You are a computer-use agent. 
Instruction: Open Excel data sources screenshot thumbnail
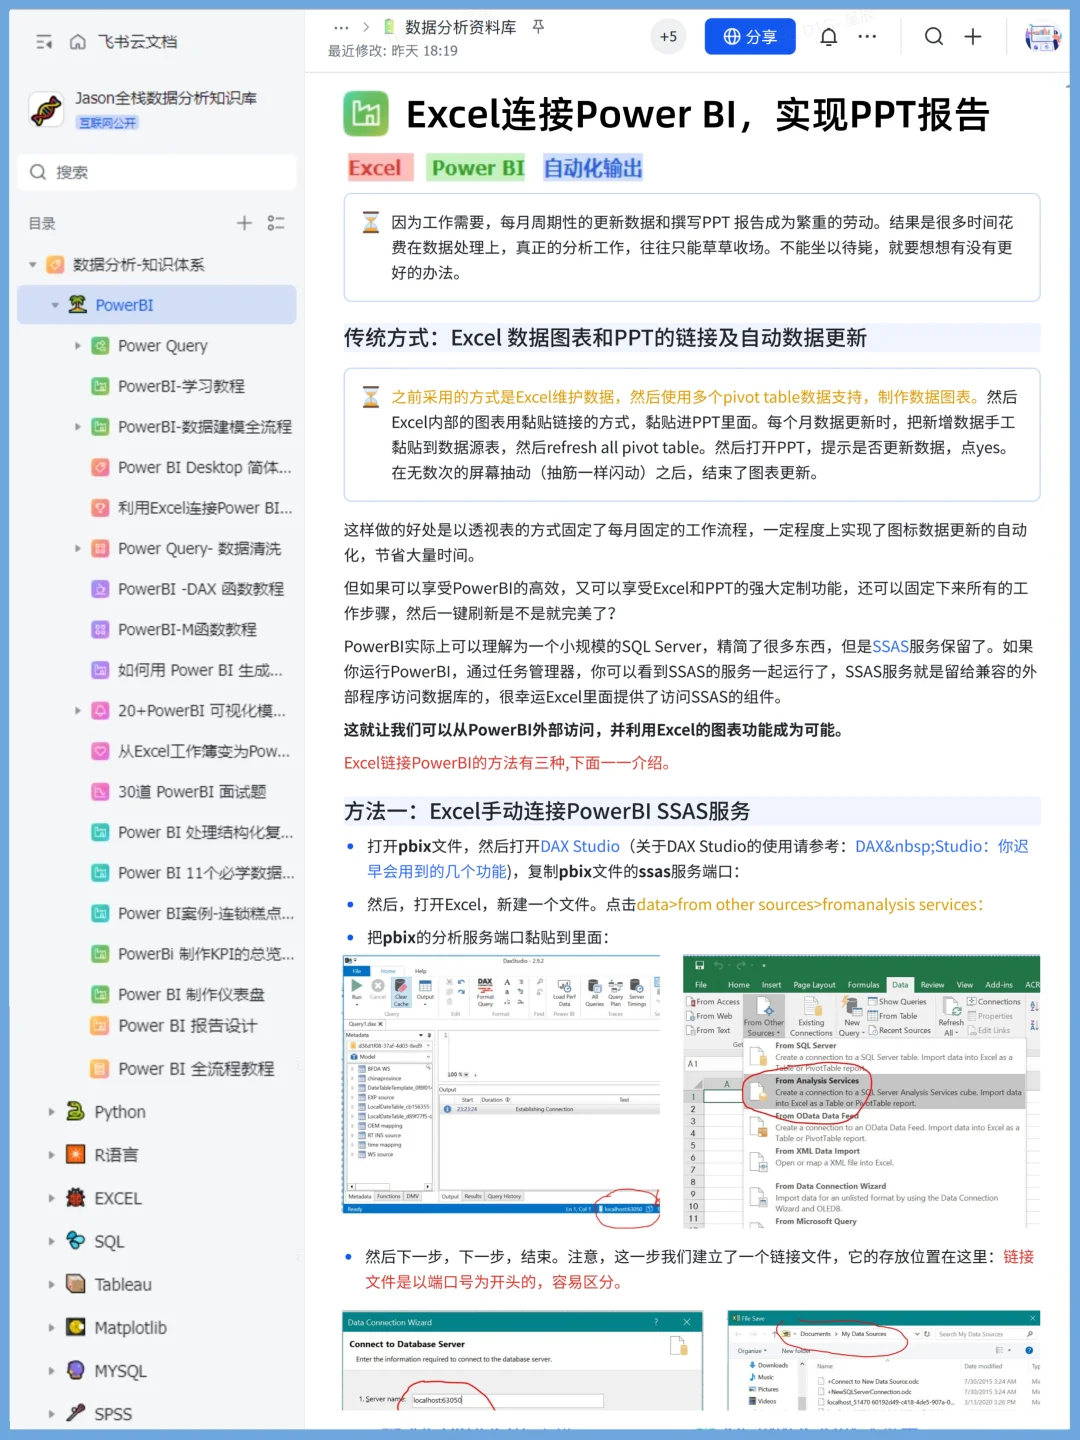862,1091
